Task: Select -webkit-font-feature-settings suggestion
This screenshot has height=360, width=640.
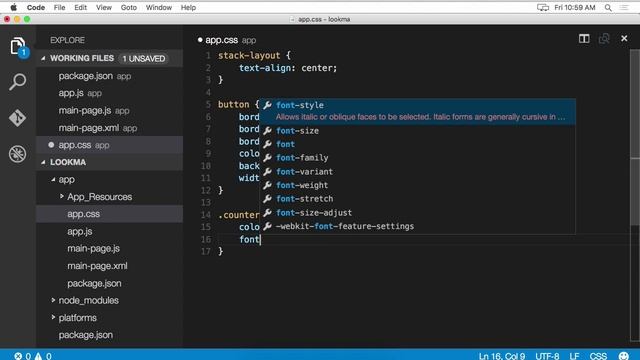Action: coord(418,226)
